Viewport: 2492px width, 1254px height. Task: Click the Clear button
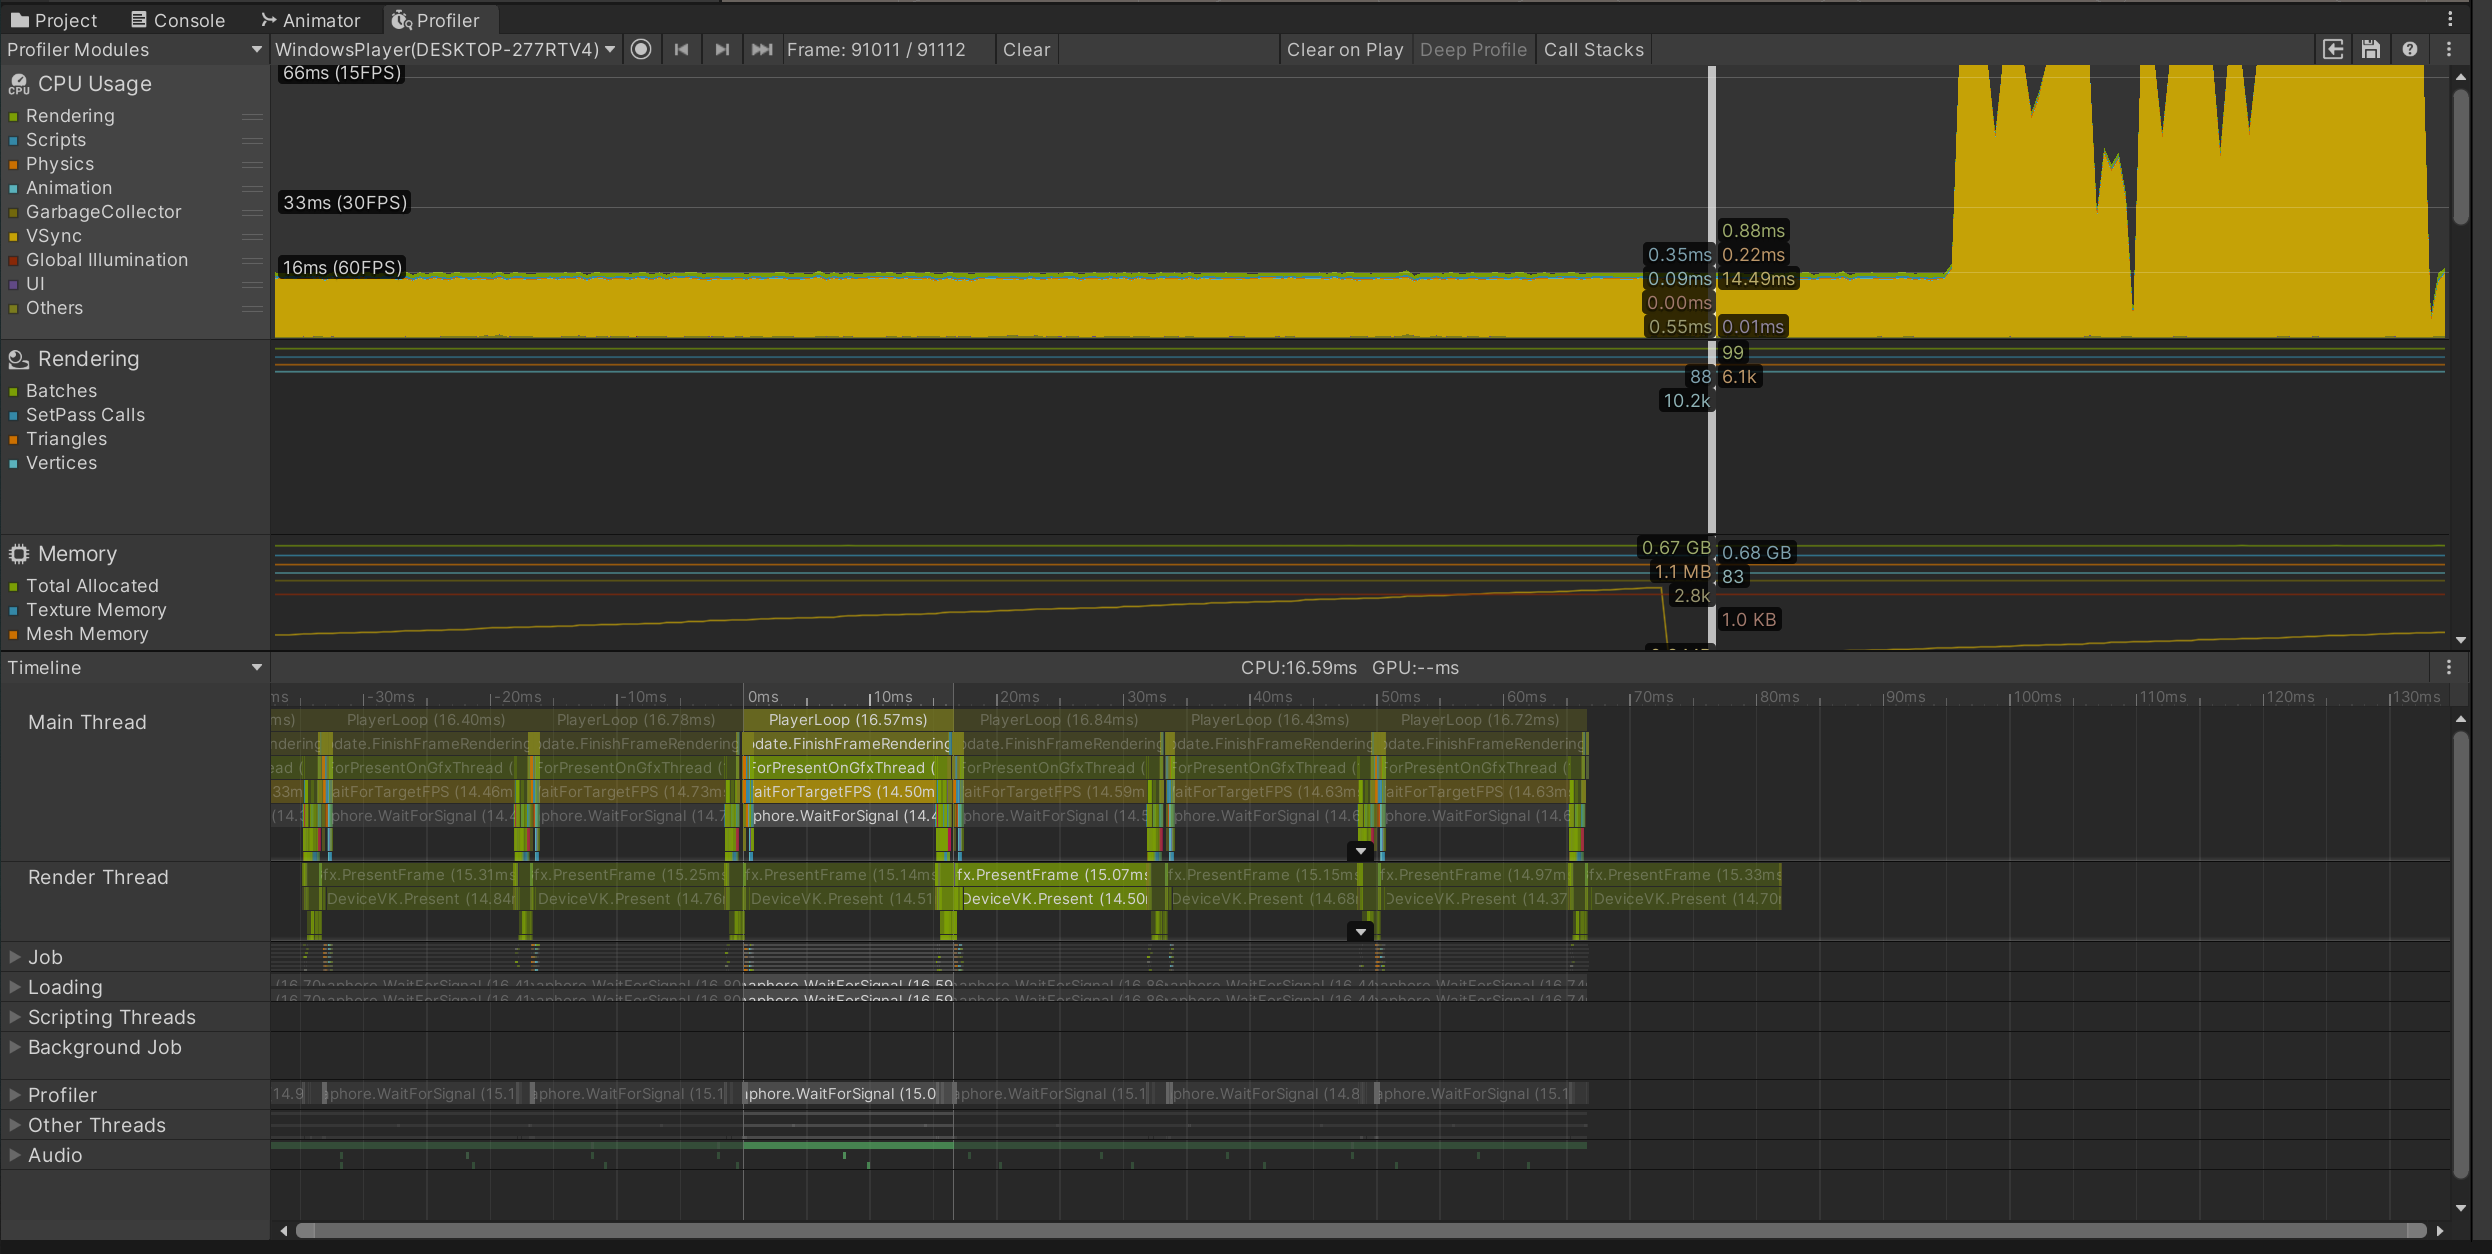click(1026, 49)
